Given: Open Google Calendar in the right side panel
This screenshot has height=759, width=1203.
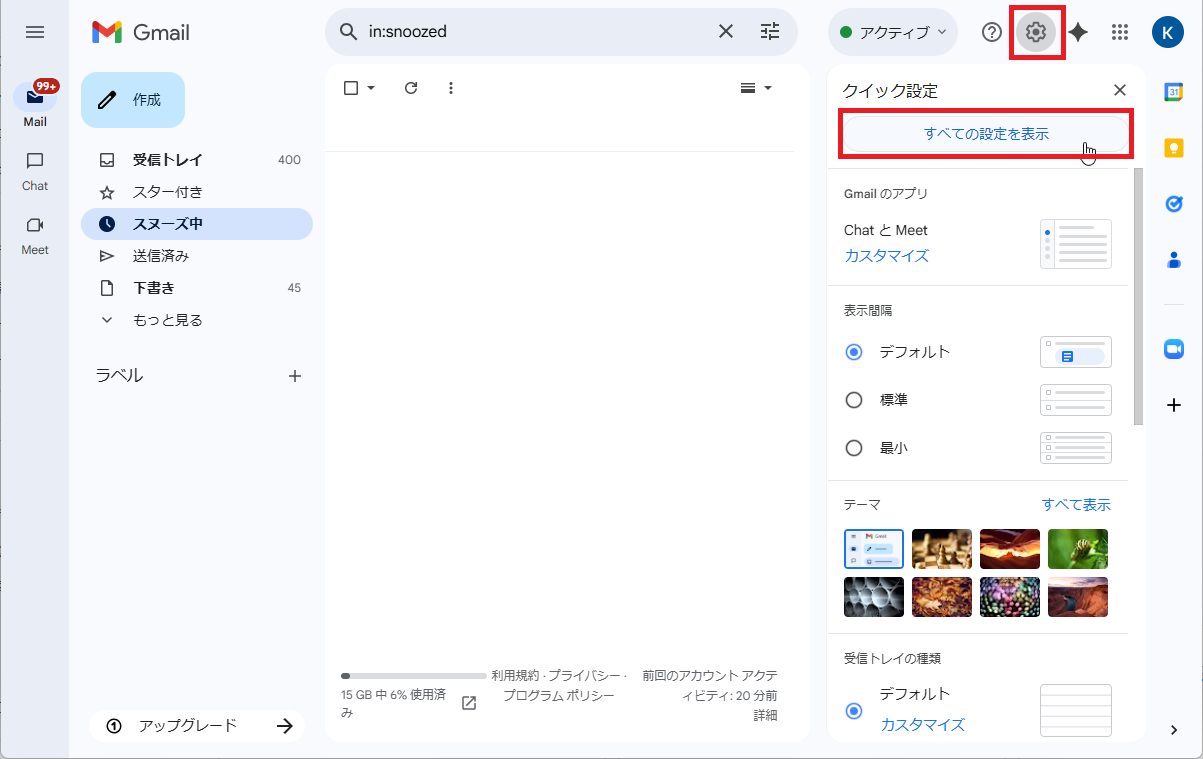Looking at the screenshot, I should [1173, 92].
